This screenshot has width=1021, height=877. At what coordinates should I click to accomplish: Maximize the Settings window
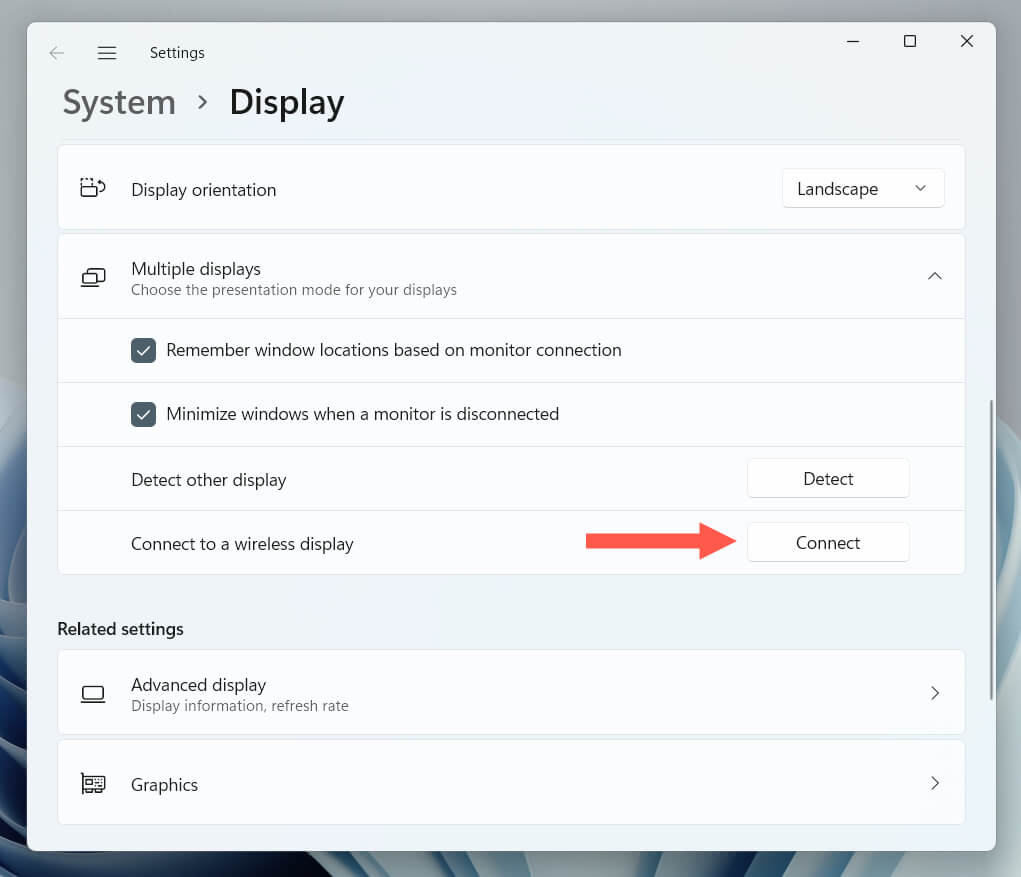tap(909, 41)
